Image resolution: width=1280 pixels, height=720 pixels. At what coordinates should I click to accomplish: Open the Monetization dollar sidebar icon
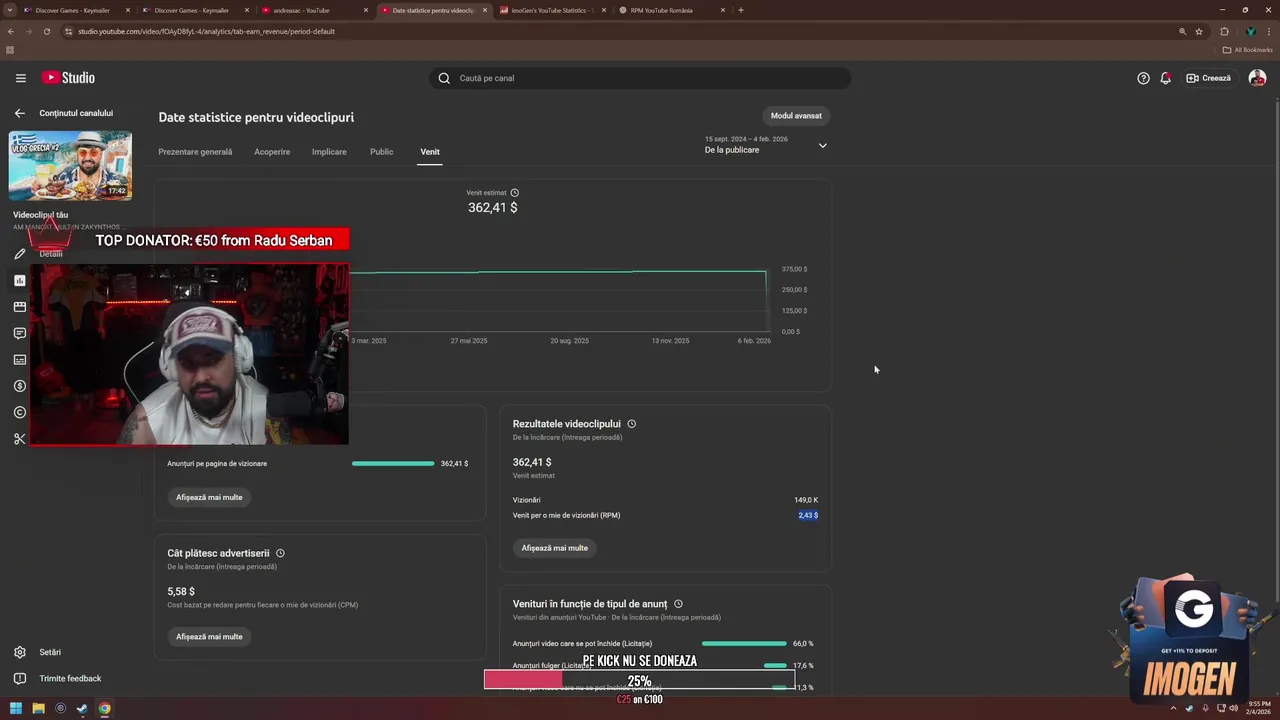click(x=19, y=386)
